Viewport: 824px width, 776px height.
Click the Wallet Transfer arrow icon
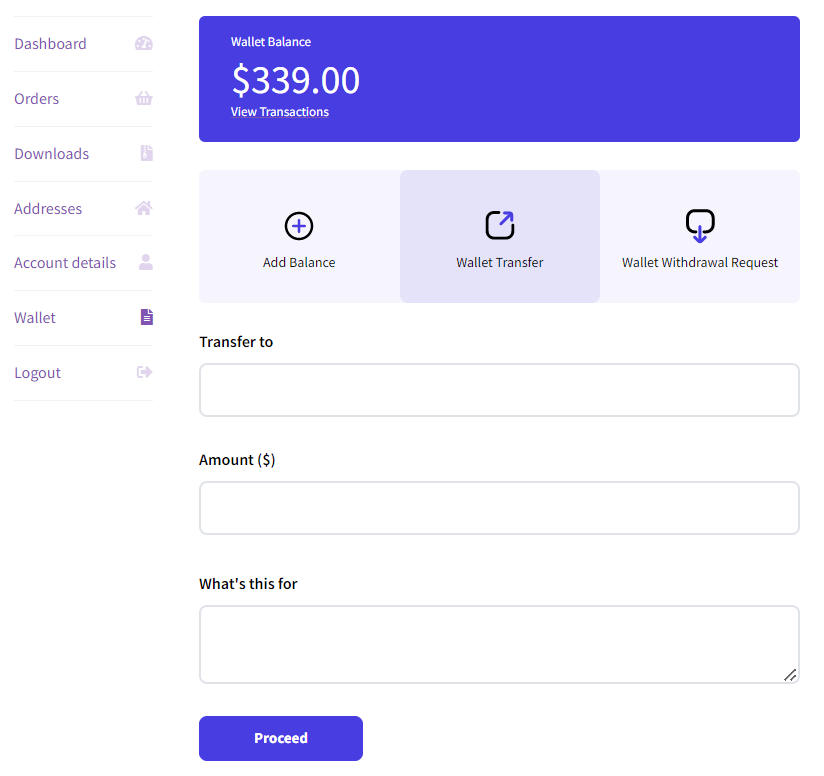pos(500,225)
